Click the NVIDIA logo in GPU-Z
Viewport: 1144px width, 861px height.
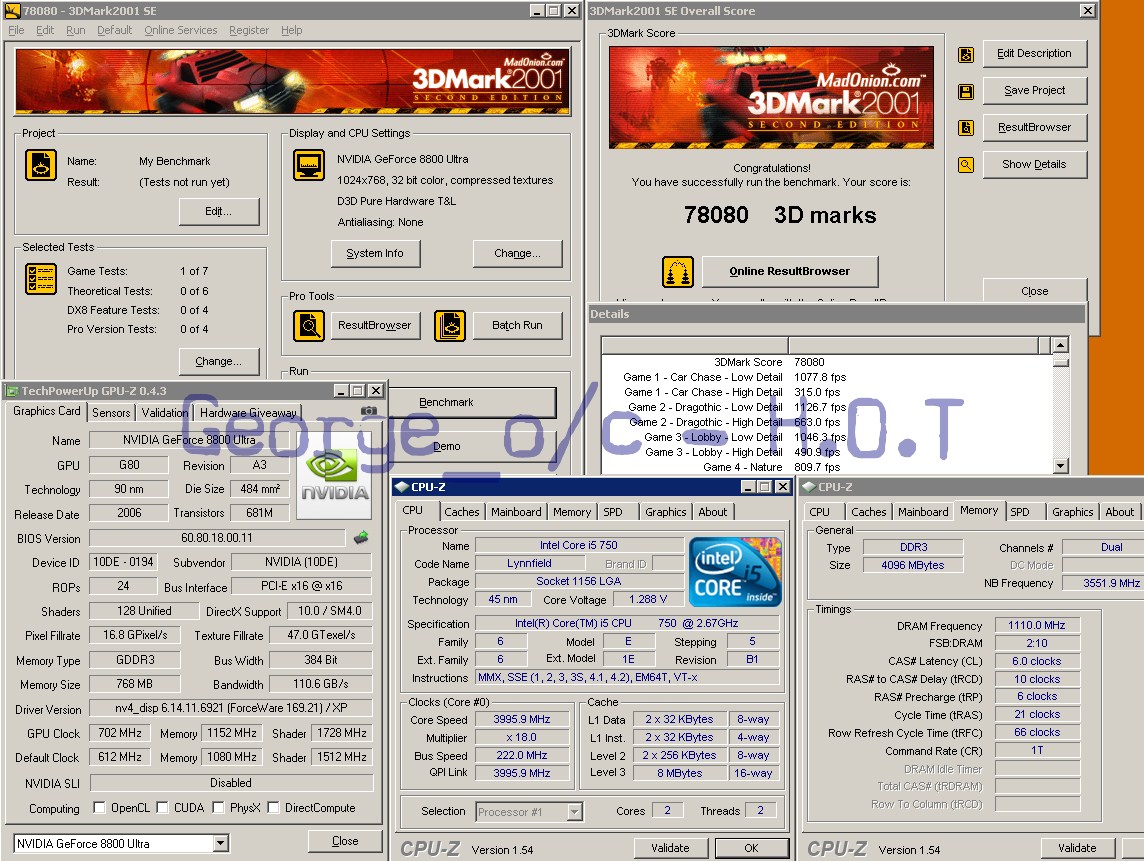335,476
